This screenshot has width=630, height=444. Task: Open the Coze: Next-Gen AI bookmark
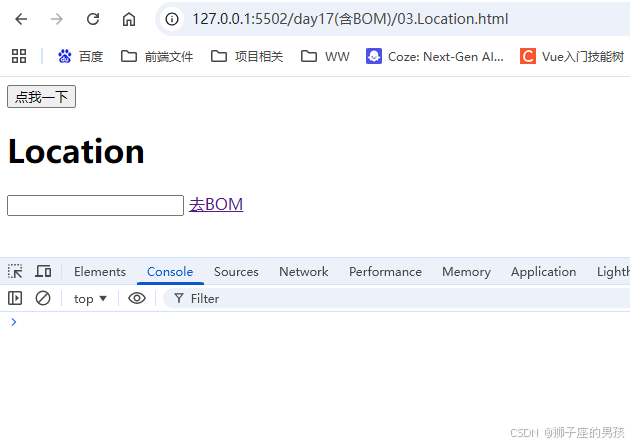434,57
